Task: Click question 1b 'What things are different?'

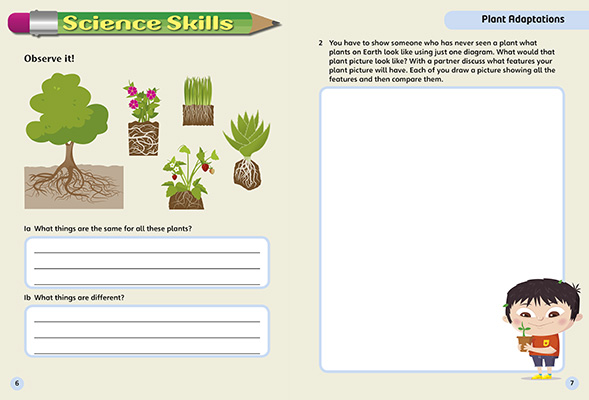Action: (x=74, y=297)
